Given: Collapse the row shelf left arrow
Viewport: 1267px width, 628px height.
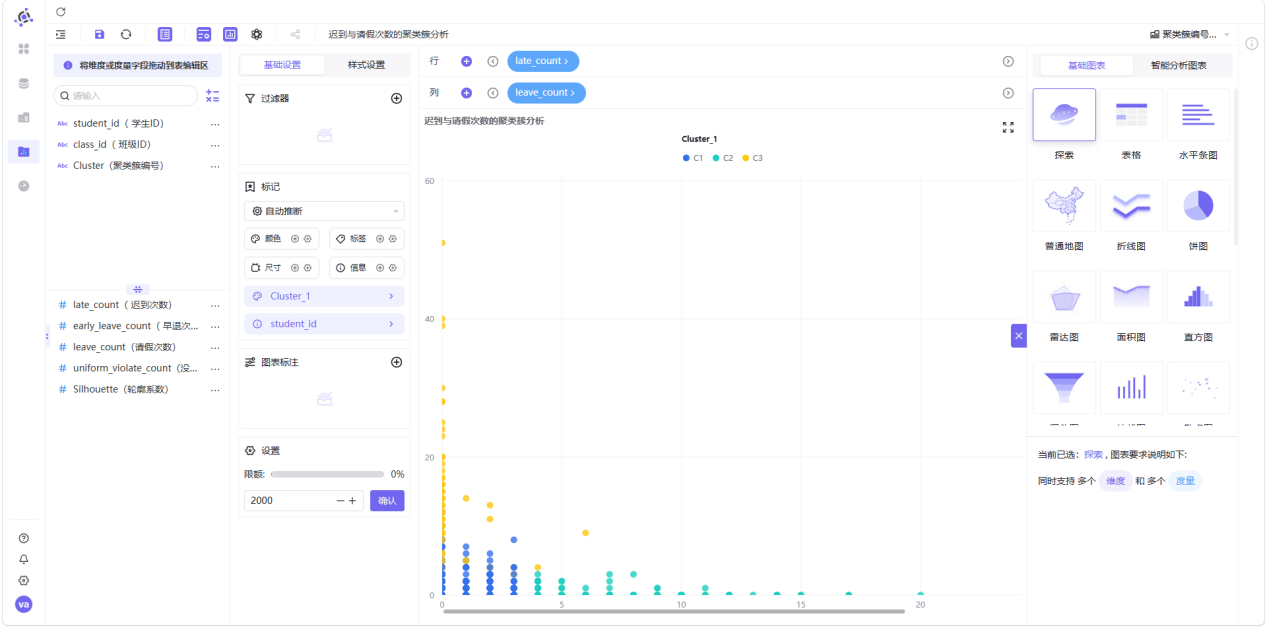Looking at the screenshot, I should click(x=493, y=61).
